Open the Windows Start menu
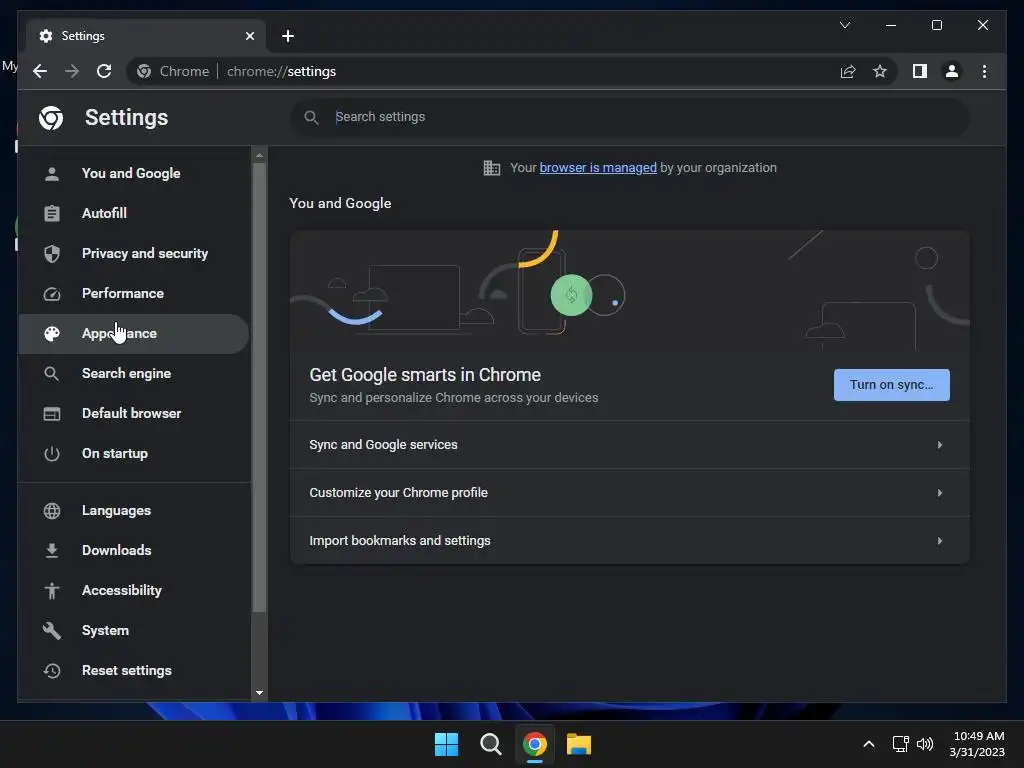The height and width of the screenshot is (768, 1024). click(x=447, y=744)
